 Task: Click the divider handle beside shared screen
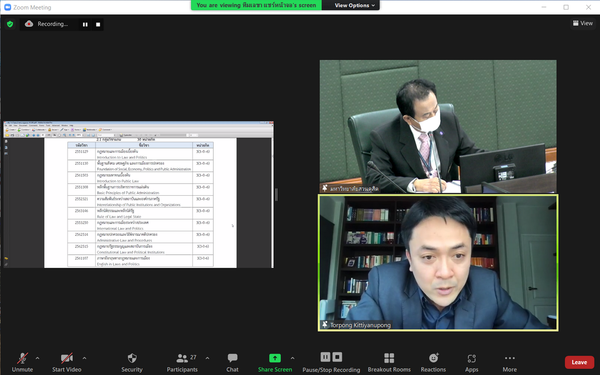pos(276,194)
